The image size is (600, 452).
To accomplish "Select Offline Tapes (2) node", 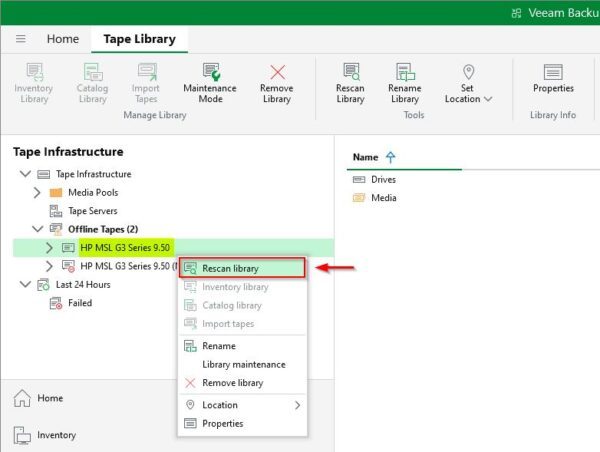I will point(103,229).
